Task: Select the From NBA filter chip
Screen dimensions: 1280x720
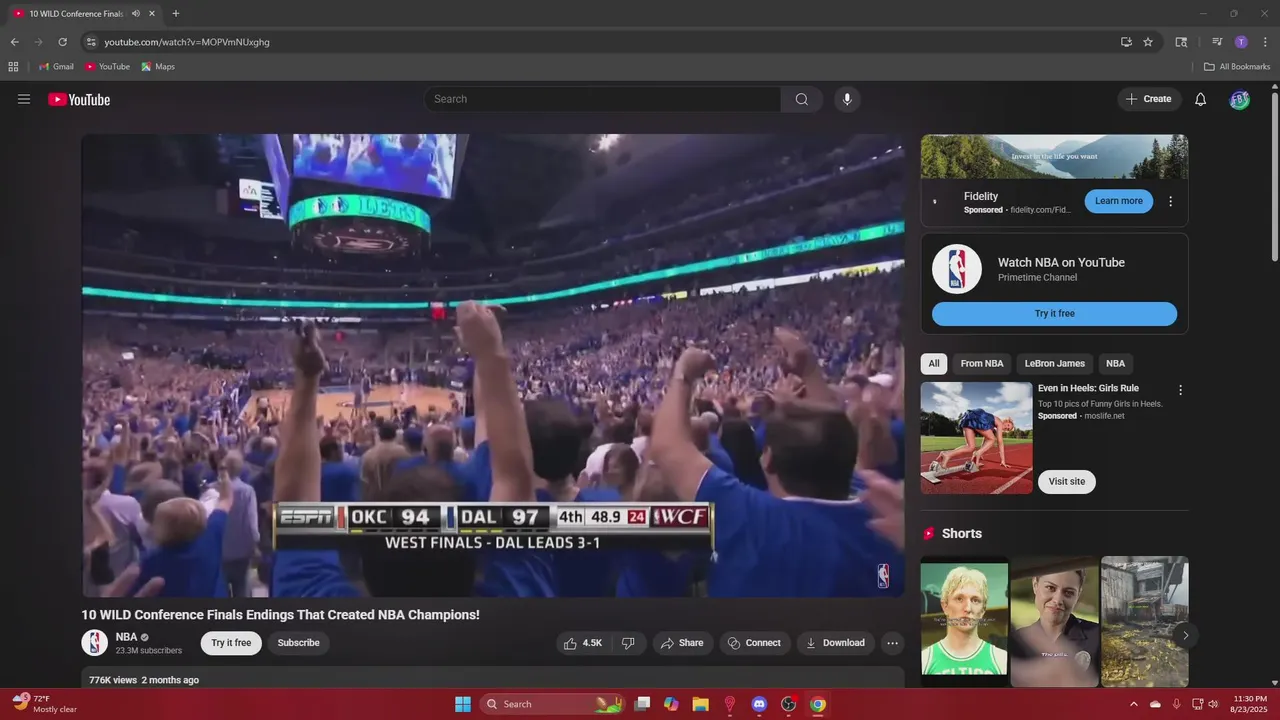Action: coord(982,364)
